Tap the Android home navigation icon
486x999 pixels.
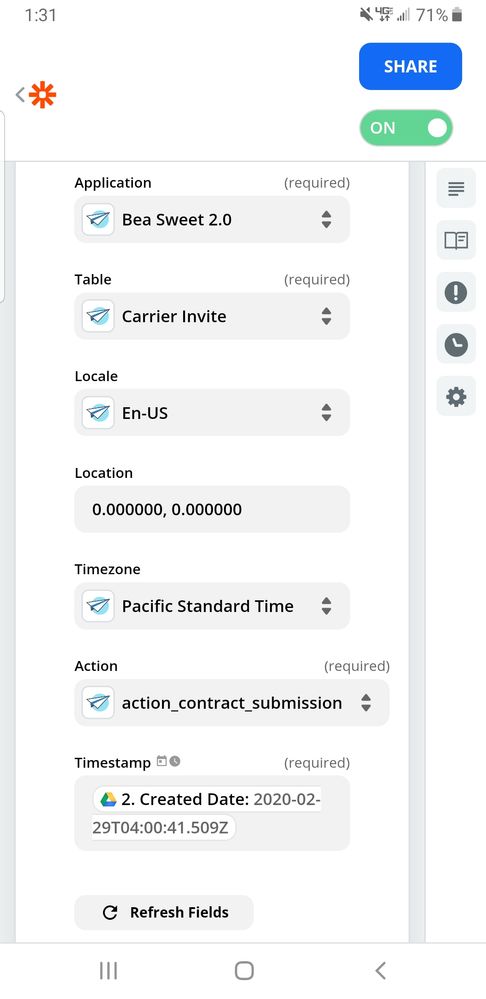point(244,970)
